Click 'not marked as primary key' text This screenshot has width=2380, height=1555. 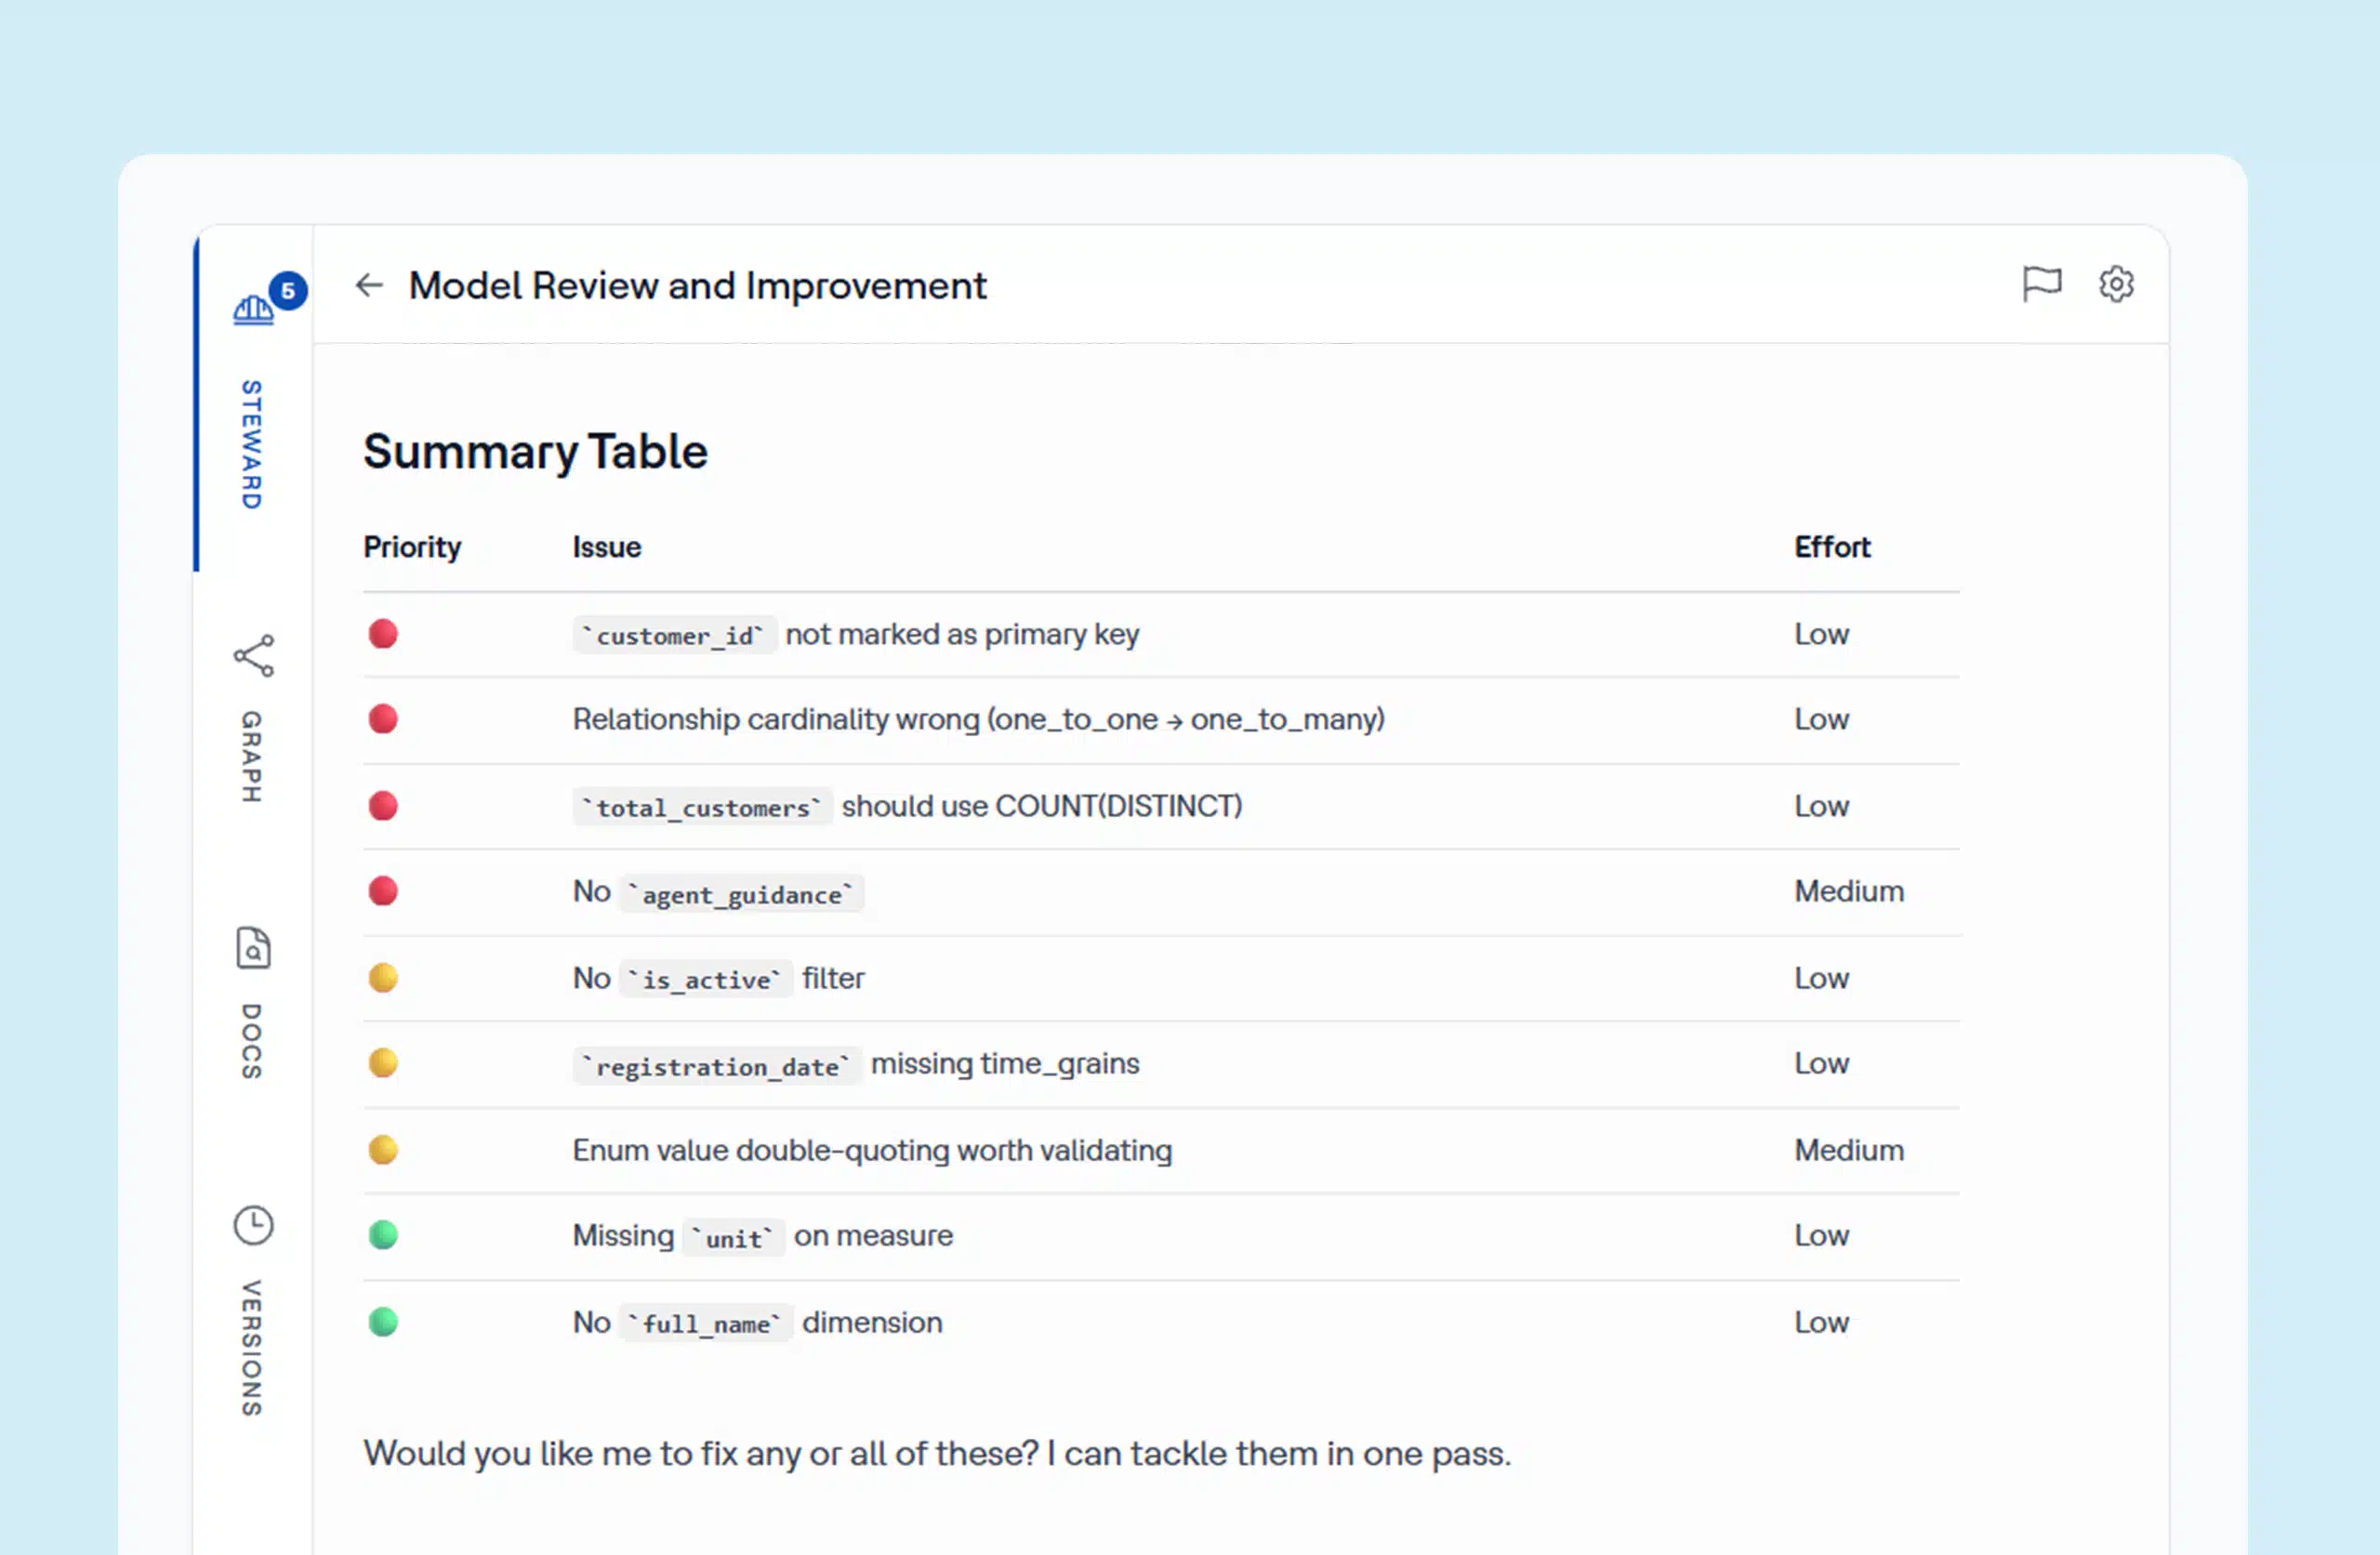tap(962, 634)
